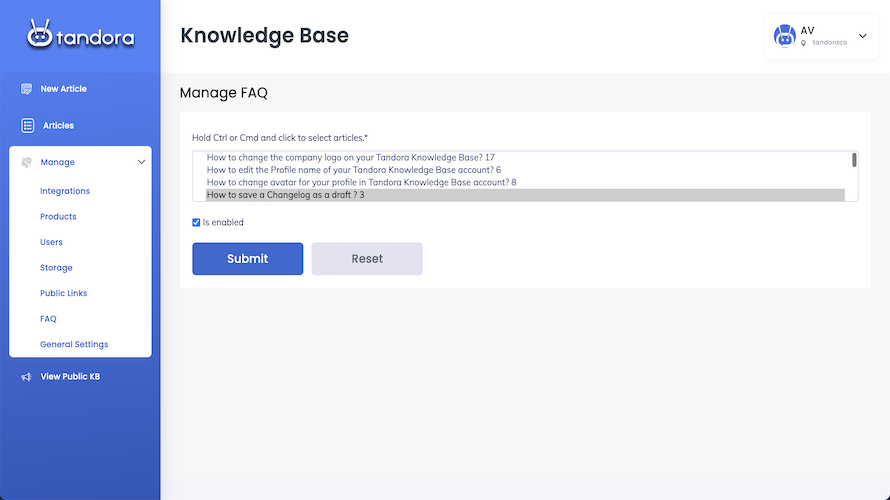Select the company logo article option

click(525, 158)
